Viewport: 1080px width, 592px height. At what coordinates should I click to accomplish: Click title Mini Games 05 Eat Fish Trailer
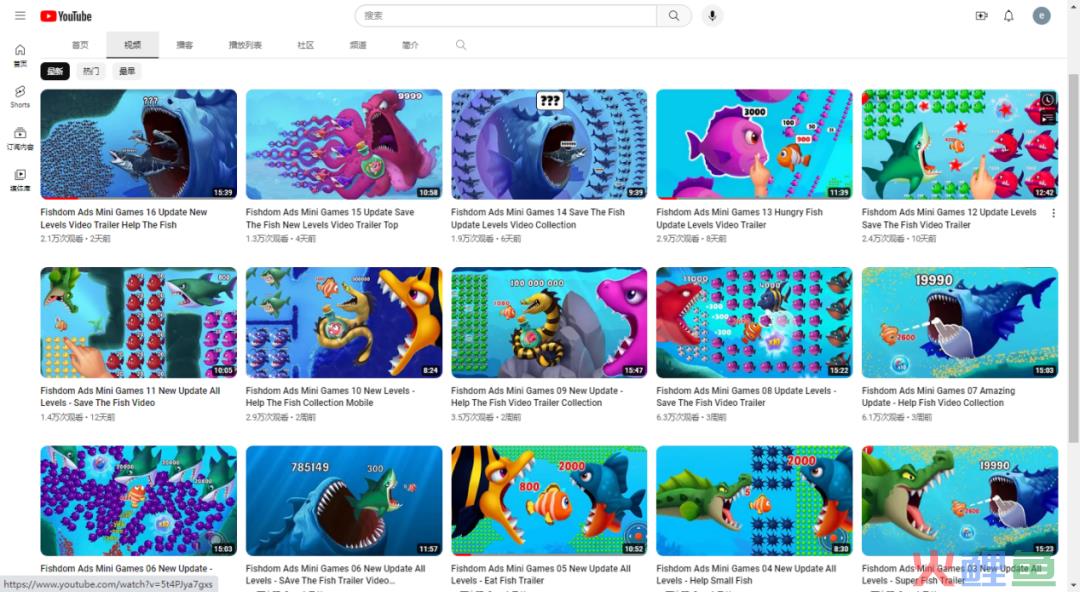coord(541,574)
